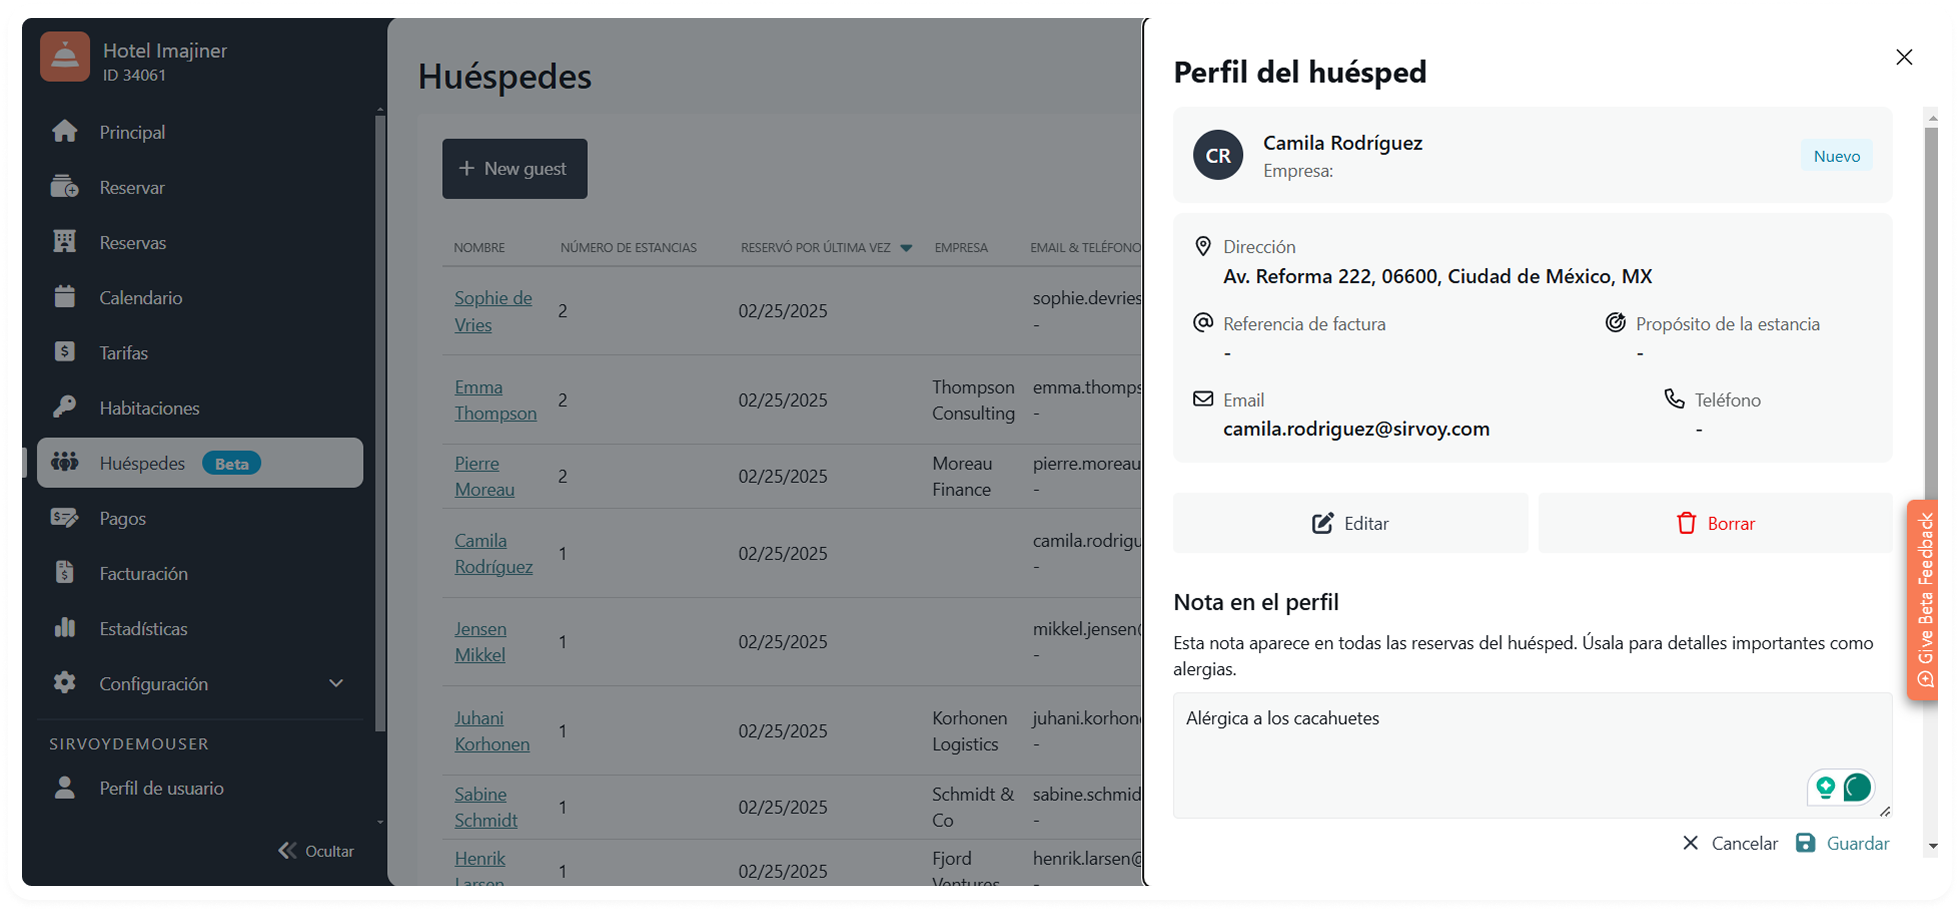Click the Facturación invoice icon
This screenshot has width=1960, height=912.
tap(65, 573)
